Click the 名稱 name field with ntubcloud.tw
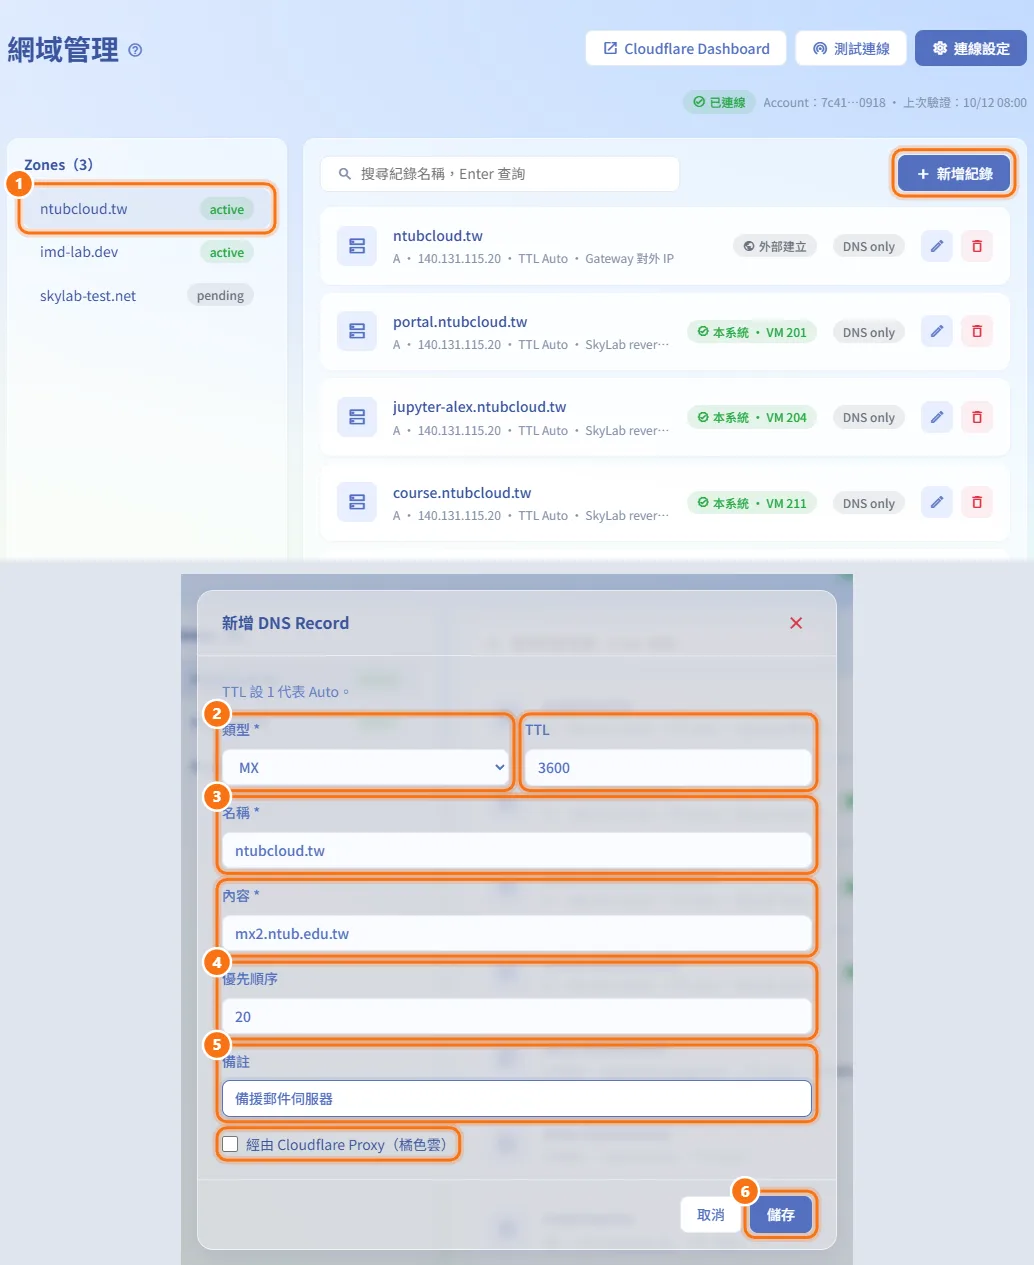This screenshot has width=1034, height=1265. click(516, 851)
